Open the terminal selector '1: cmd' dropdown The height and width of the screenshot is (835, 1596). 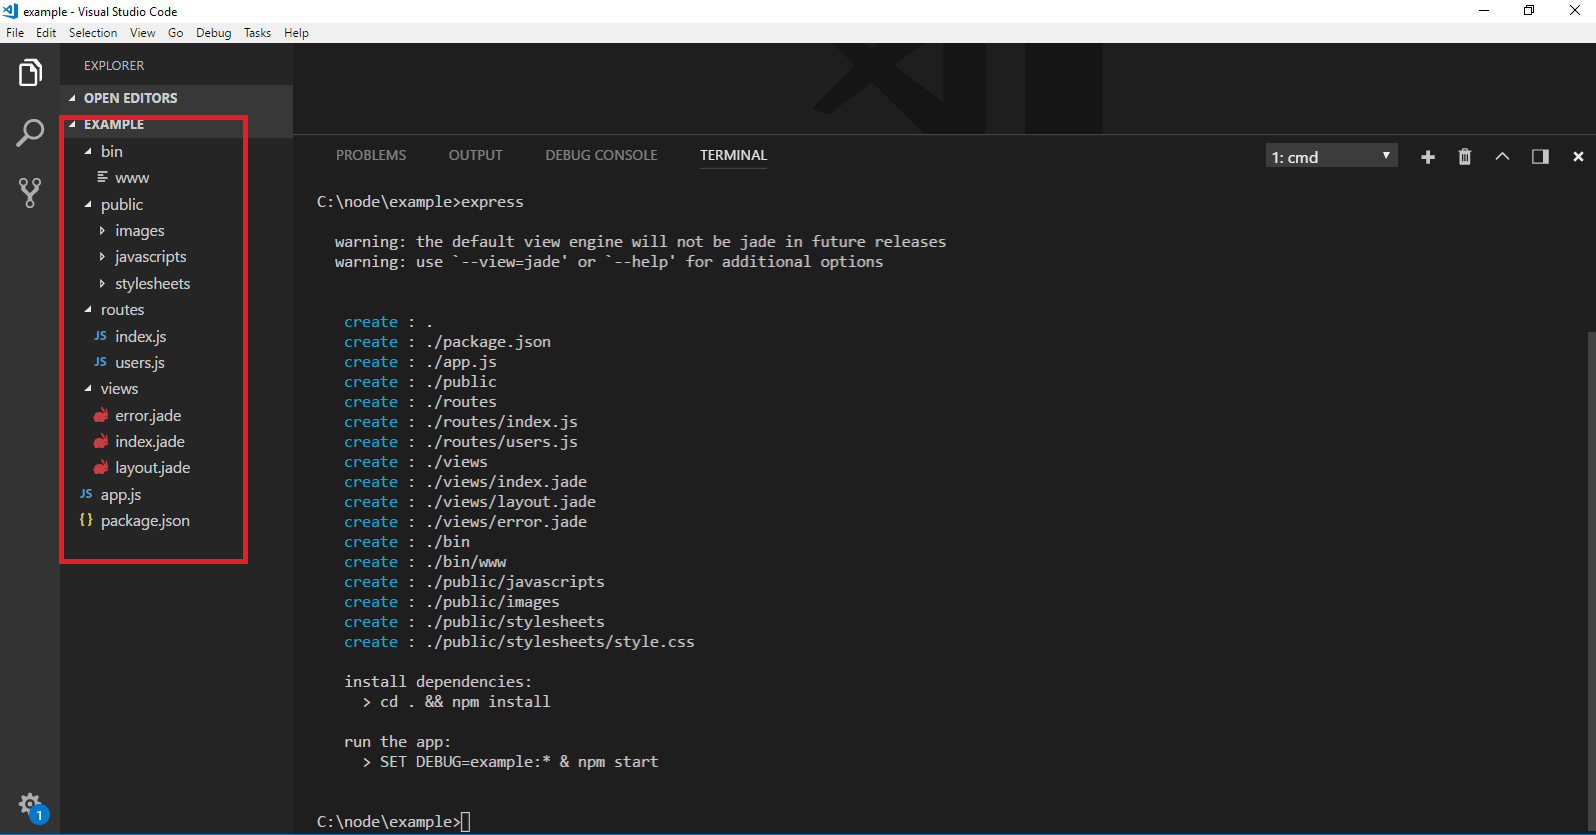click(x=1331, y=156)
